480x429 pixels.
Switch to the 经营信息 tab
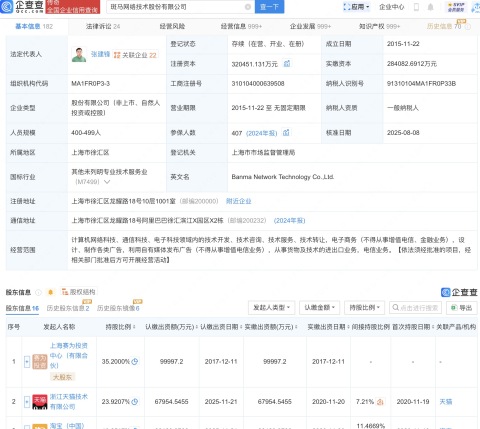pos(241,26)
